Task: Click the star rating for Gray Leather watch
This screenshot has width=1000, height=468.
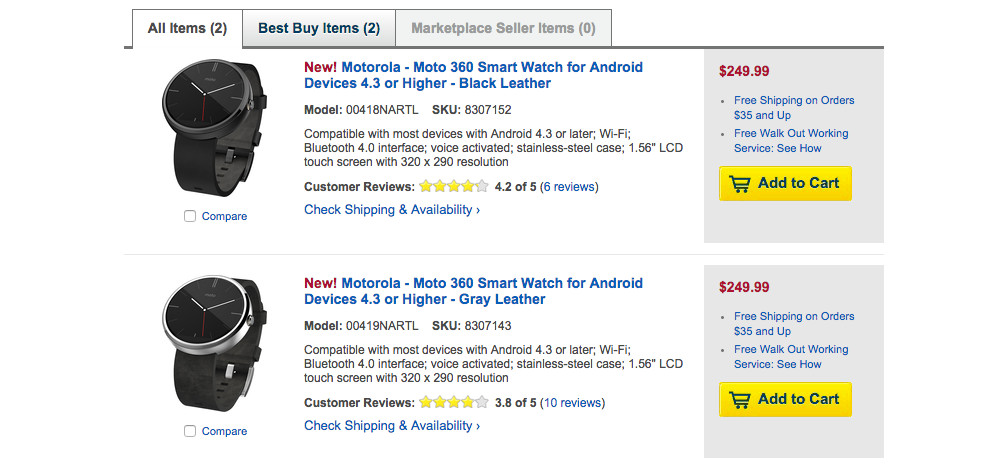Action: pyautogui.click(x=454, y=403)
